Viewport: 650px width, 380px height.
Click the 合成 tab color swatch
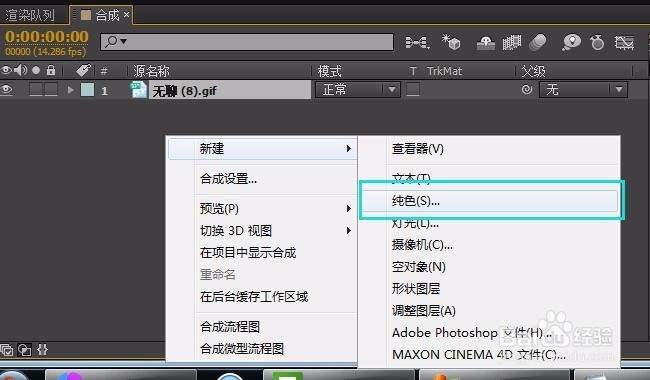[86, 15]
